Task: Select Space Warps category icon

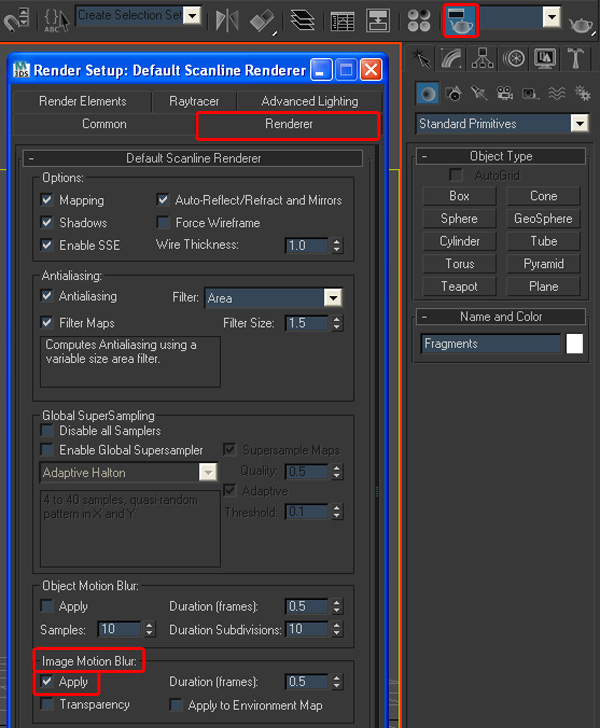Action: 556,94
